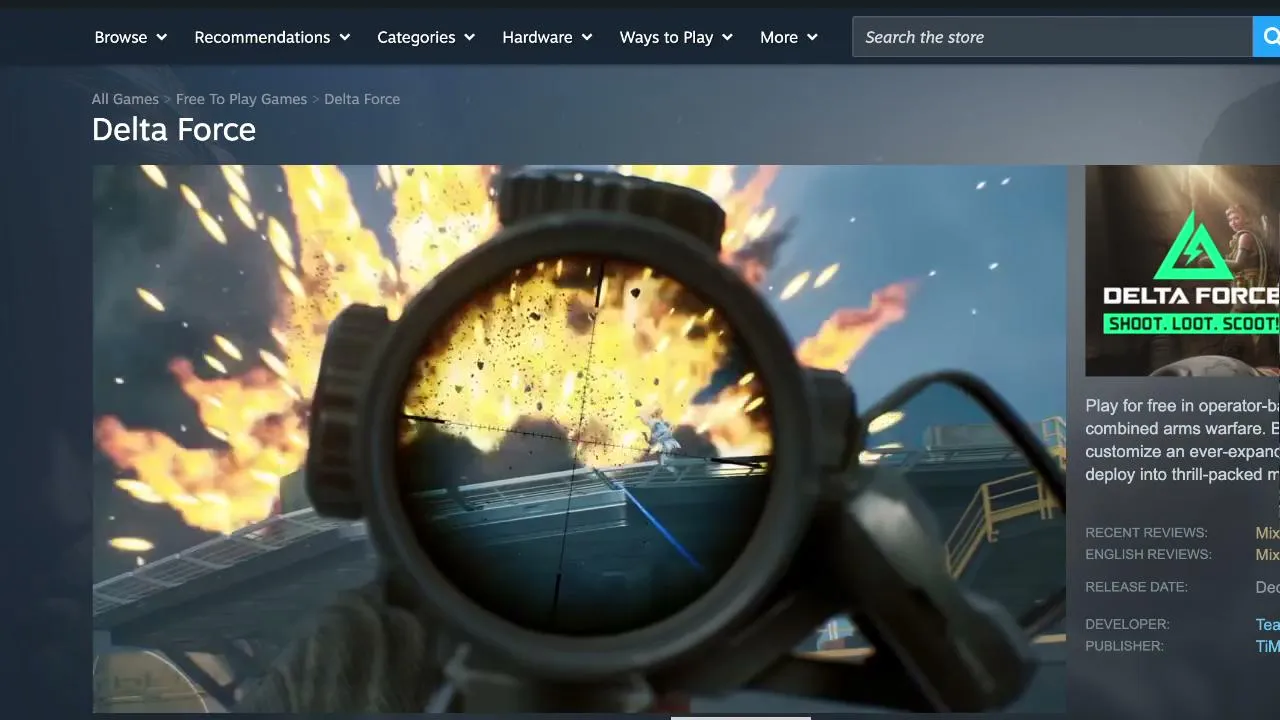The width and height of the screenshot is (1280, 720).
Task: Click the English Reviews label
Action: pos(1148,555)
